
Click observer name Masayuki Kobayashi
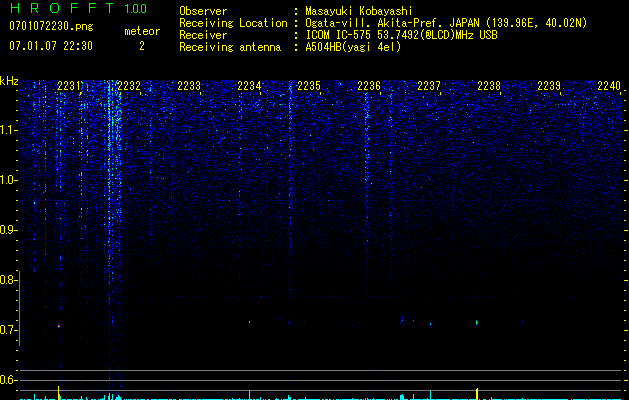[x=359, y=11]
